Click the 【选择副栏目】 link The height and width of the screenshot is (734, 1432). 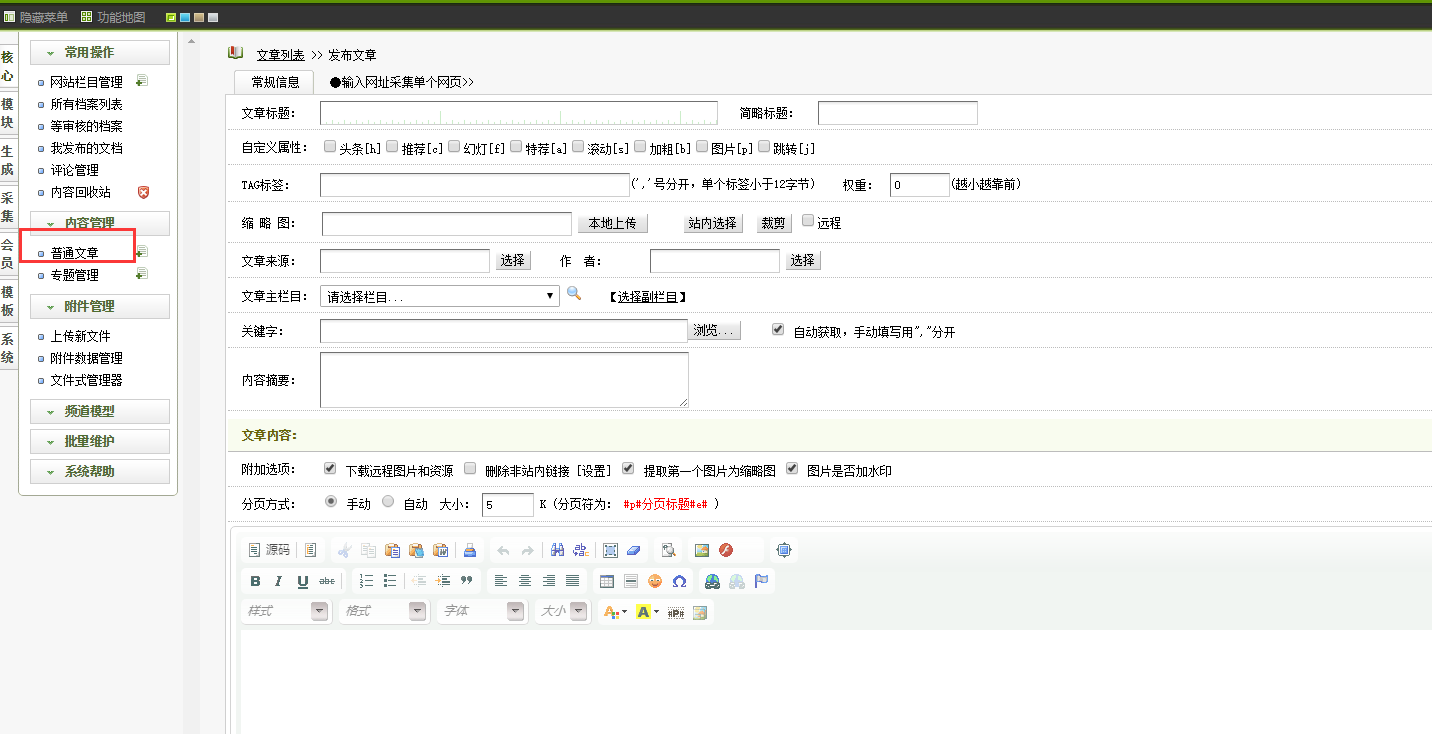pyautogui.click(x=647, y=297)
